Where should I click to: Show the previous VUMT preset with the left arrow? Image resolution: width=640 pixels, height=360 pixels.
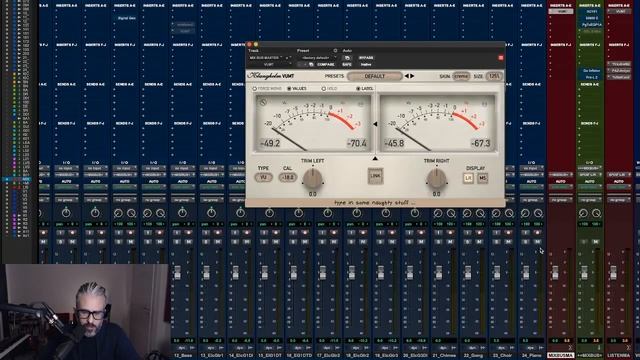[406, 76]
